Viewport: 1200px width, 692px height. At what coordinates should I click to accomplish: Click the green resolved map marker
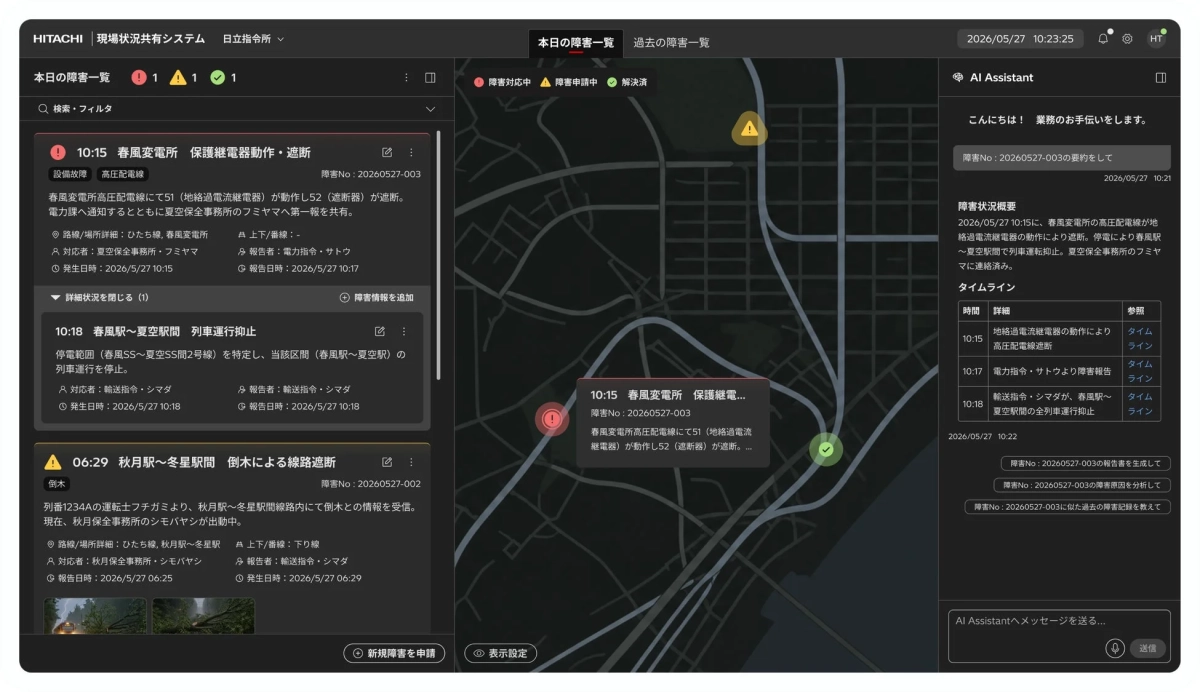click(826, 449)
